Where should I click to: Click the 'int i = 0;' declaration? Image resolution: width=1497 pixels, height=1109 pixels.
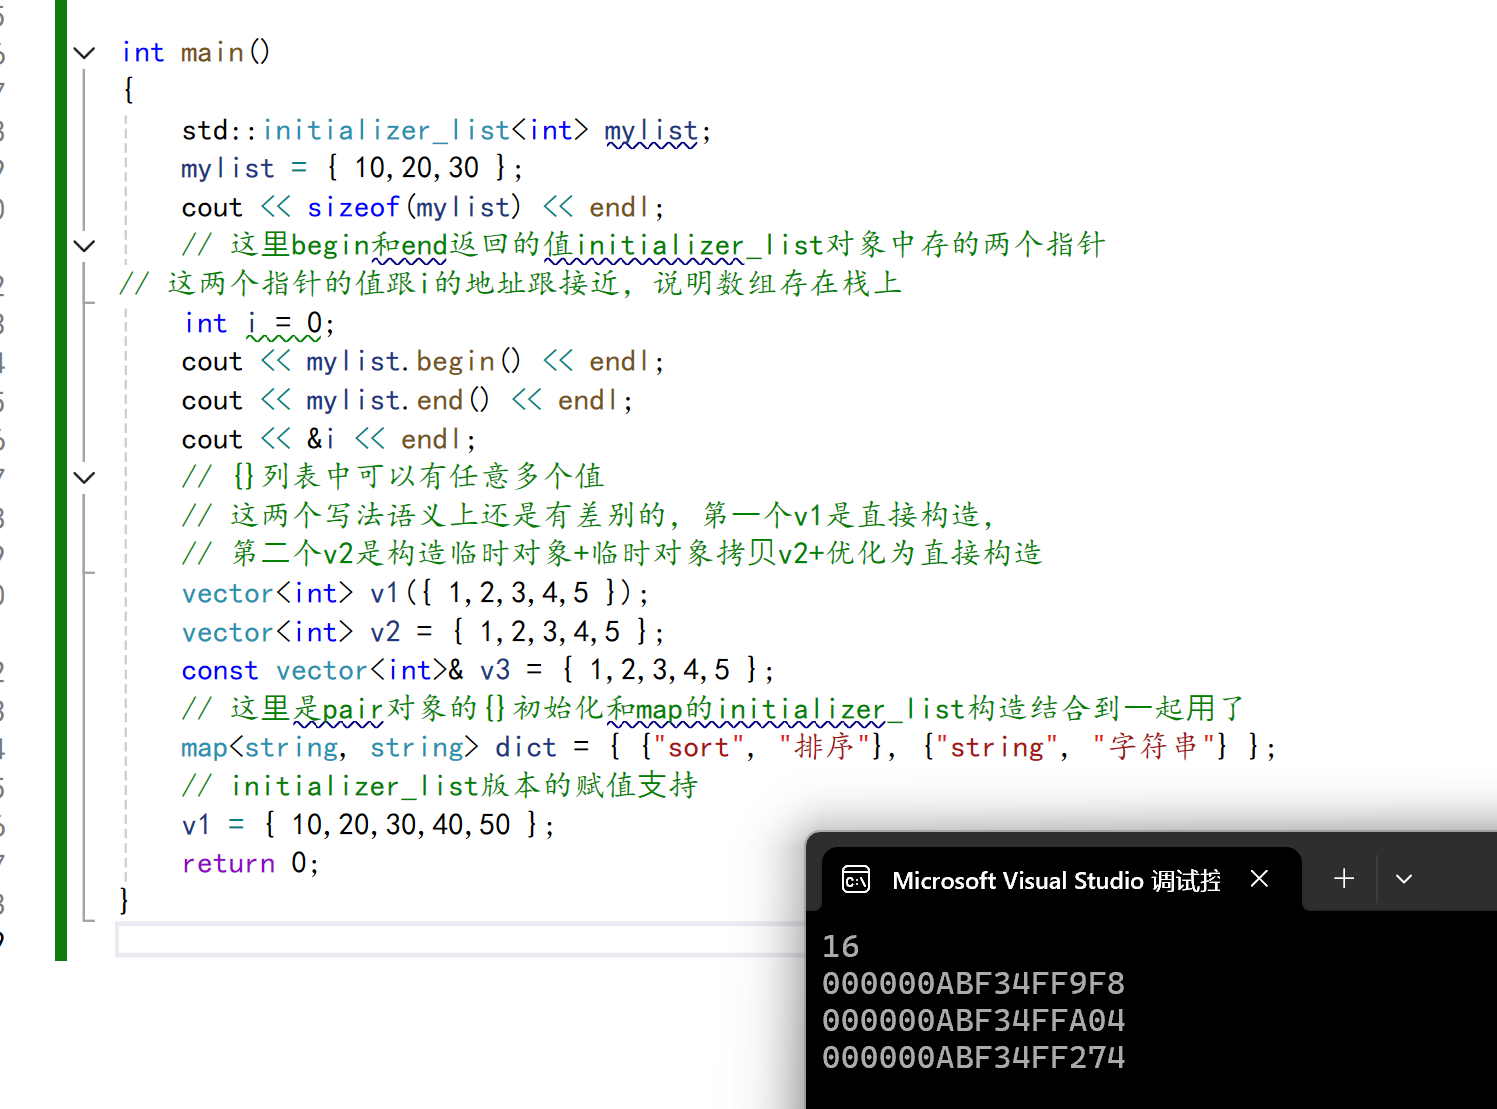[x=259, y=323]
